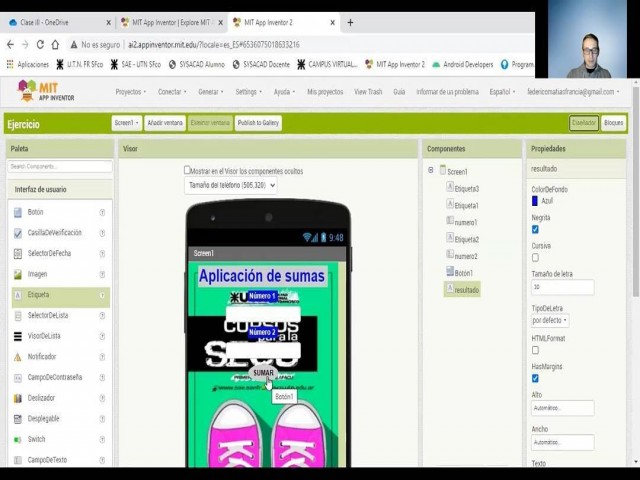Open Mis proyectos link
This screenshot has width=640, height=480.
[325, 92]
